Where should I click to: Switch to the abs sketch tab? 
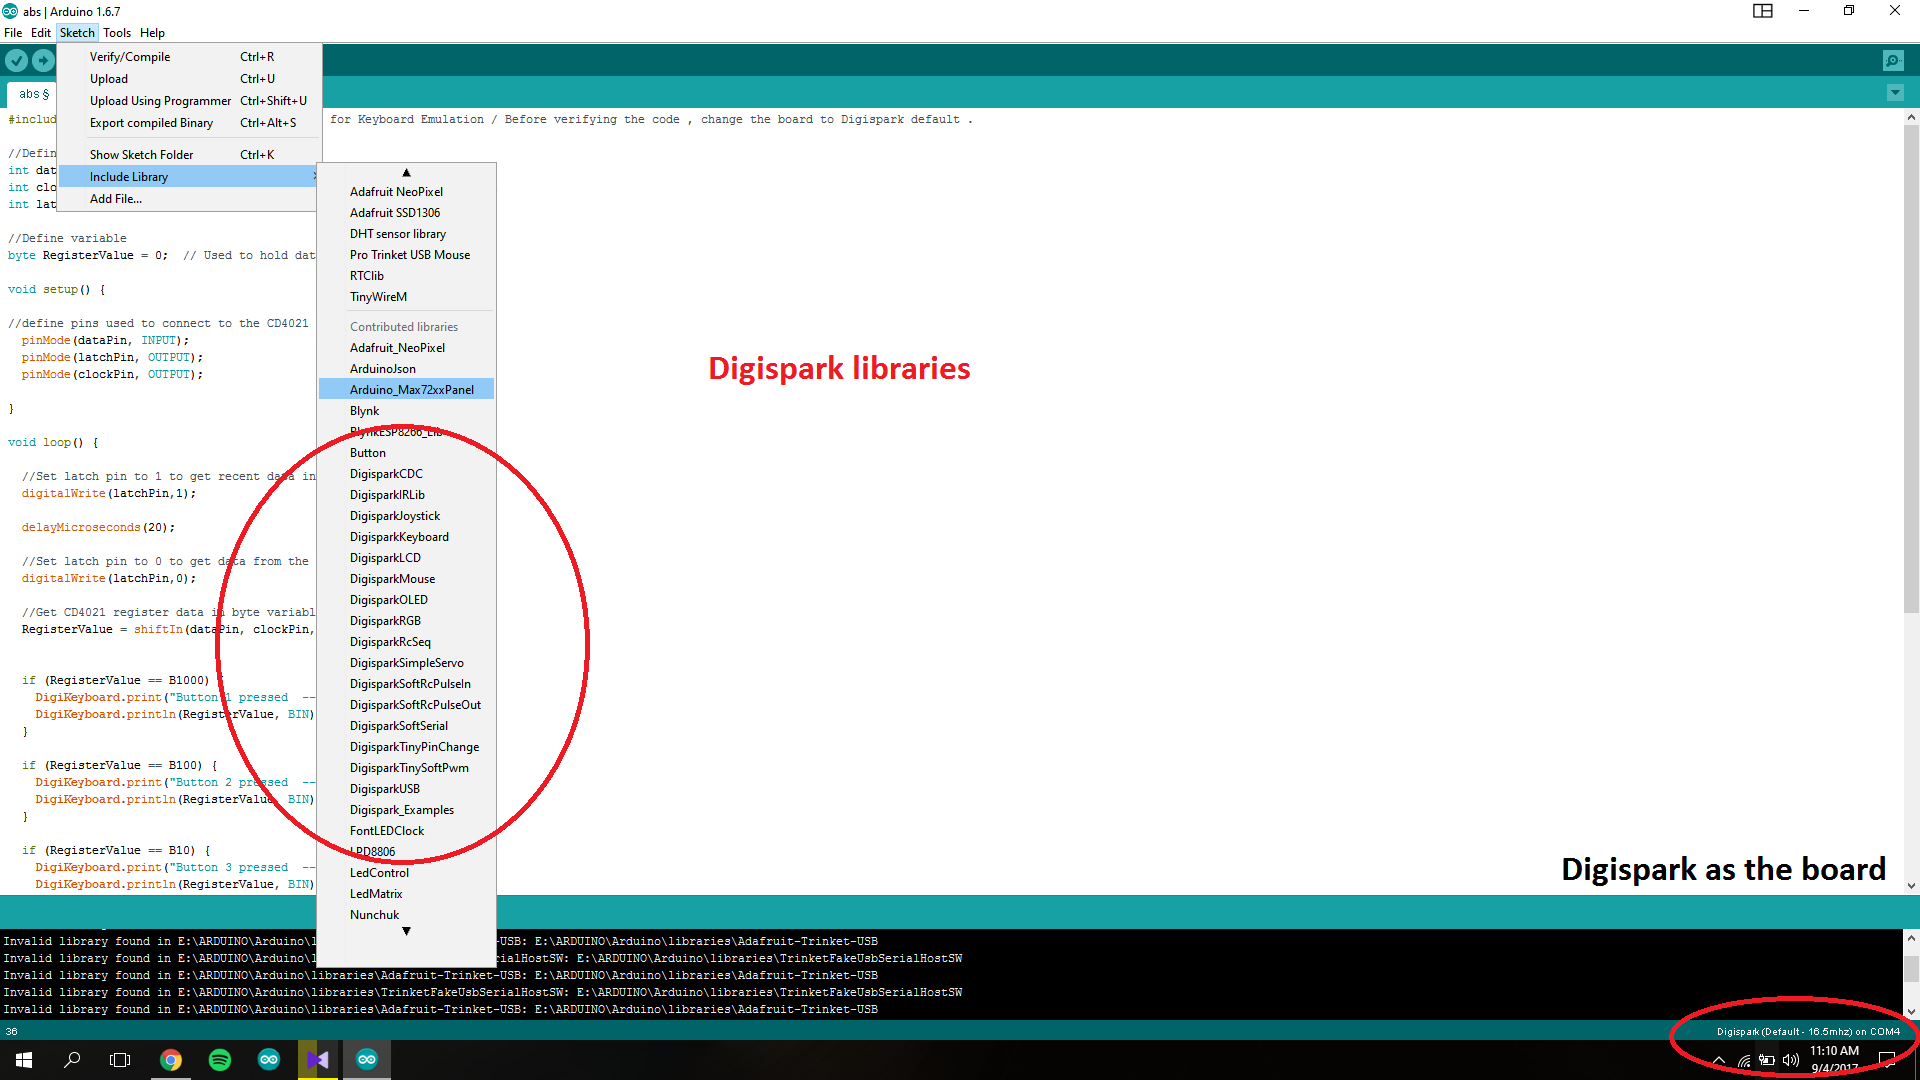(x=33, y=94)
